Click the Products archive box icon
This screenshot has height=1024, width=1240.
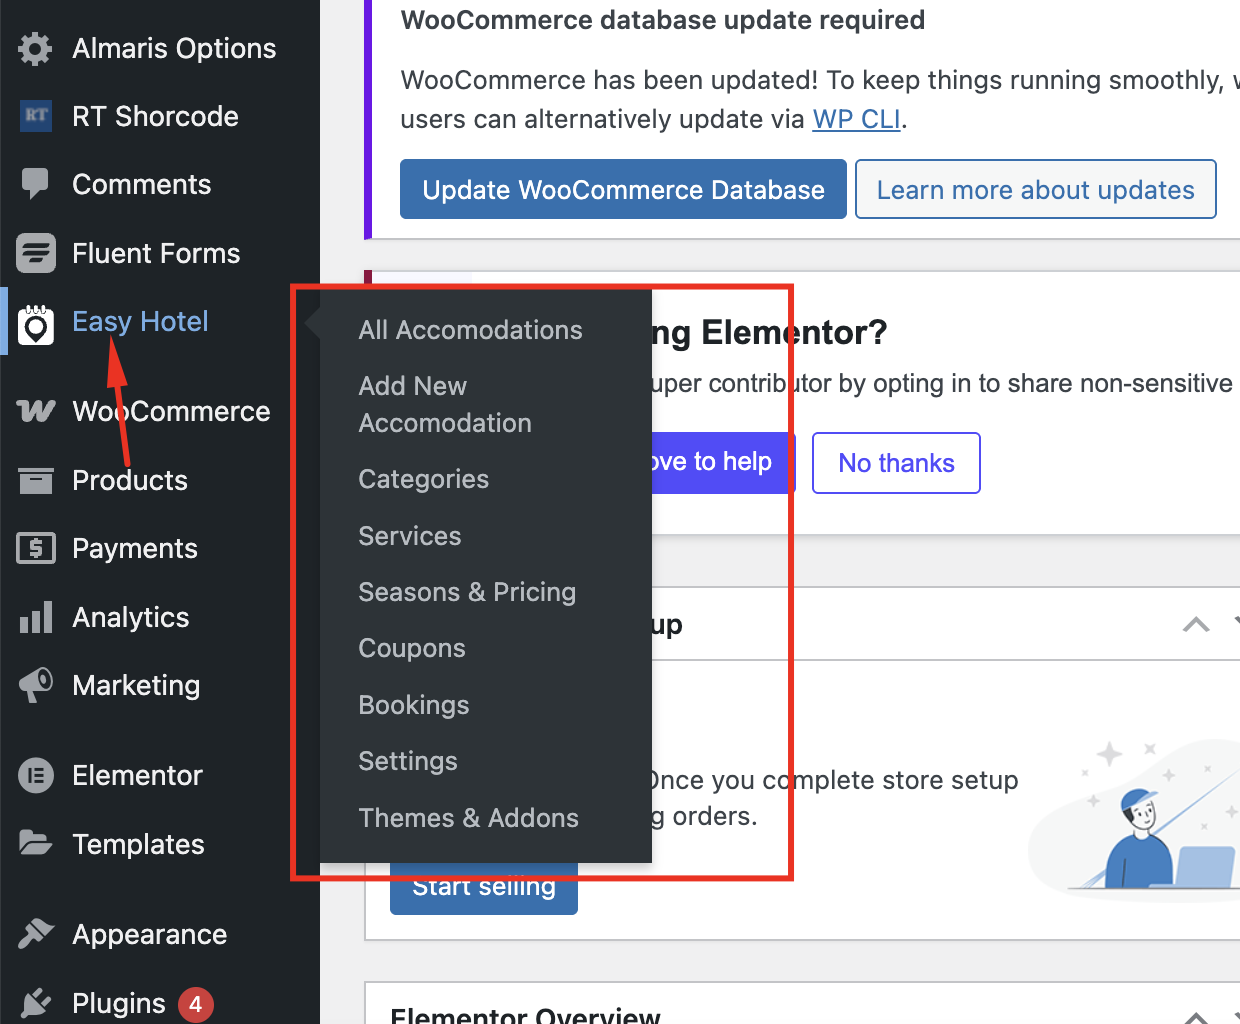pos(36,480)
